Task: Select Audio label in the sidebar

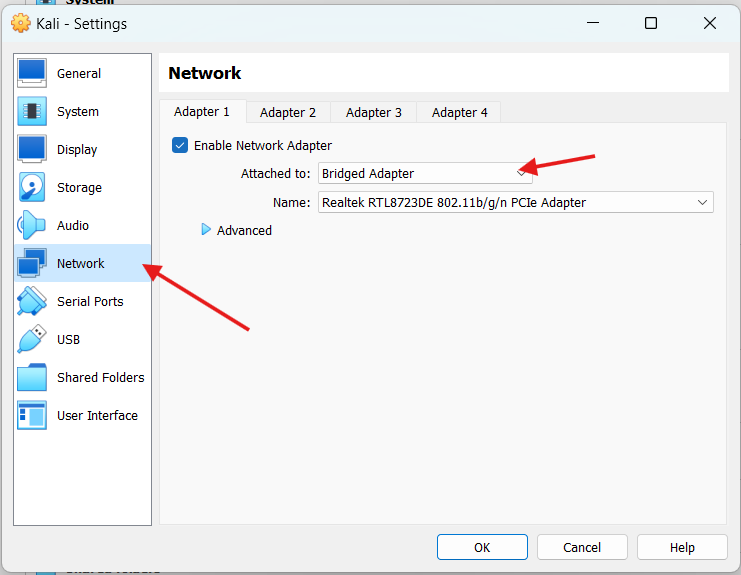Action: tap(73, 225)
